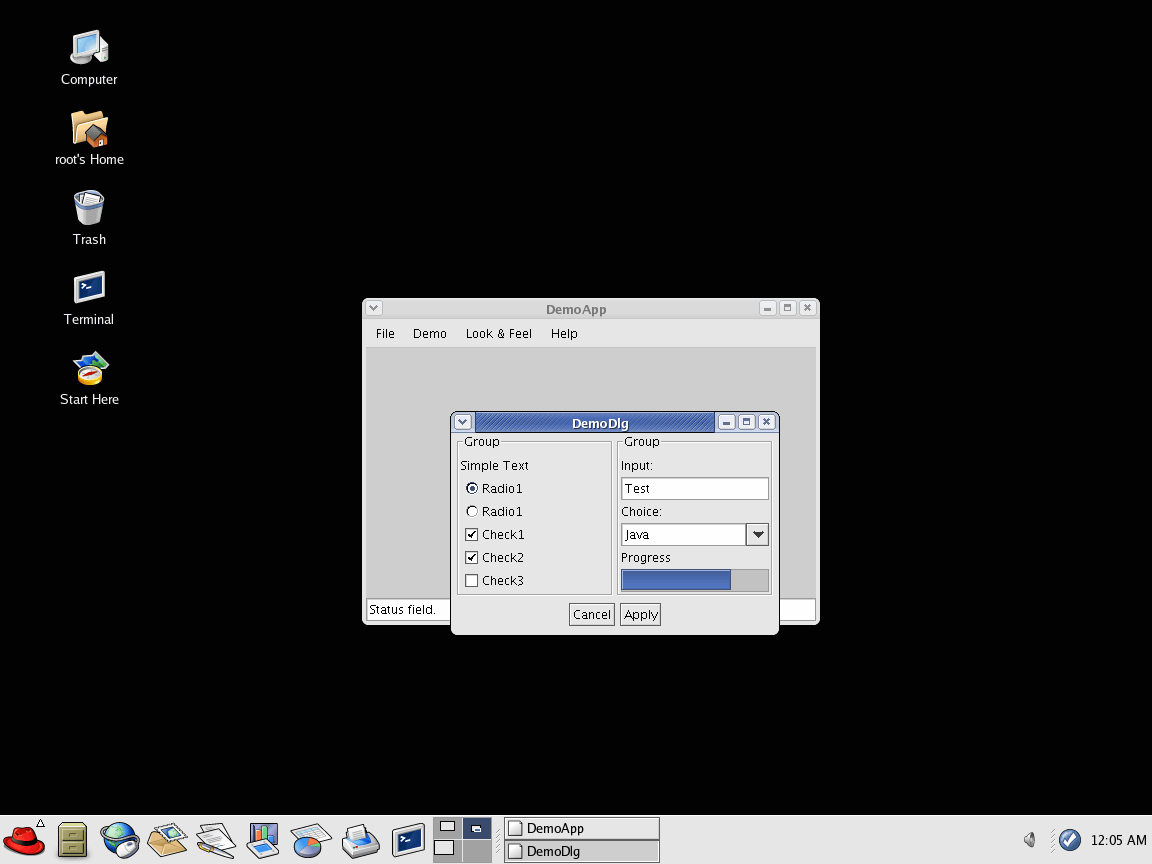
Task: Enable the Check3 checkbox
Action: (472, 581)
